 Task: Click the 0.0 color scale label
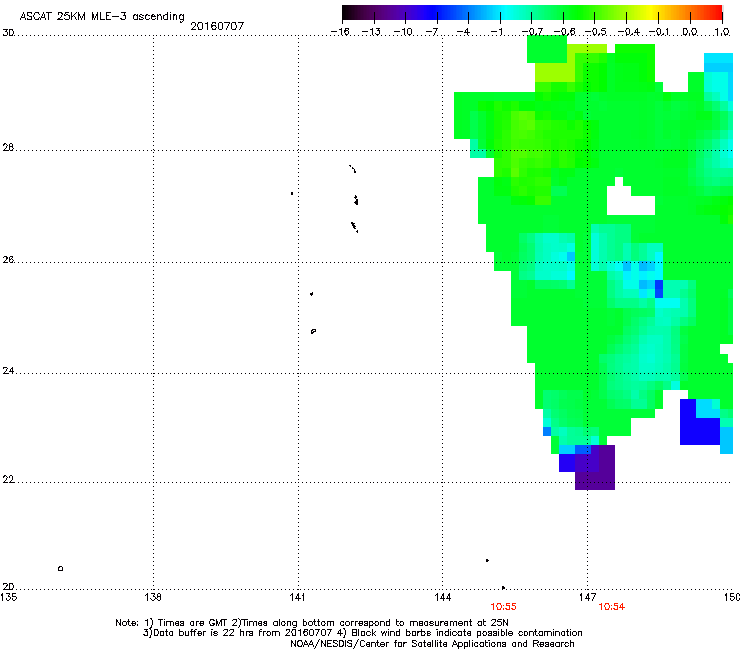[x=690, y=32]
